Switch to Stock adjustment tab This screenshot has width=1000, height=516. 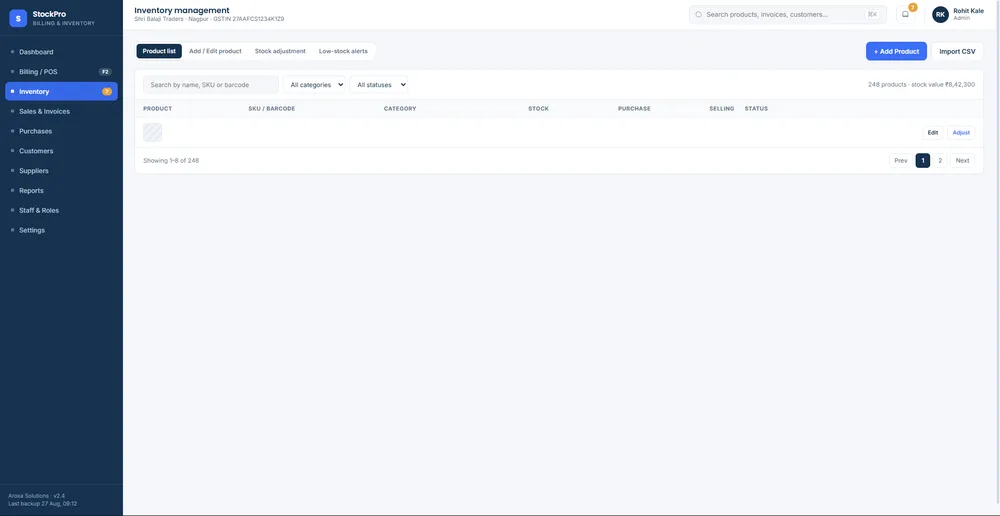point(280,51)
